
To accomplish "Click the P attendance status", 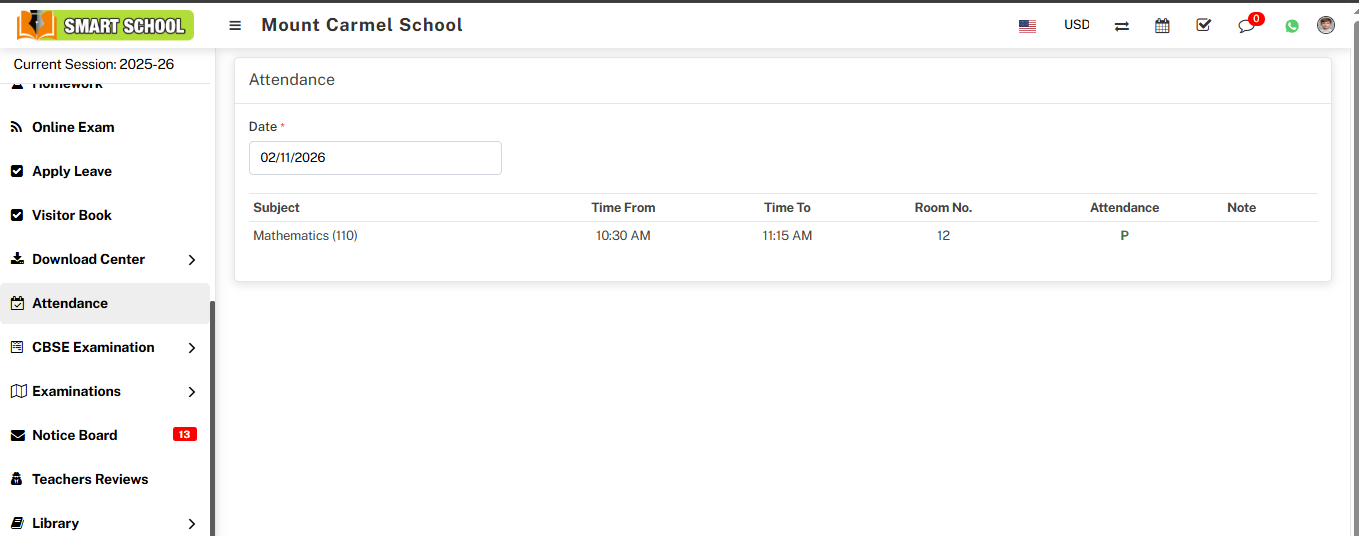I will (1124, 236).
